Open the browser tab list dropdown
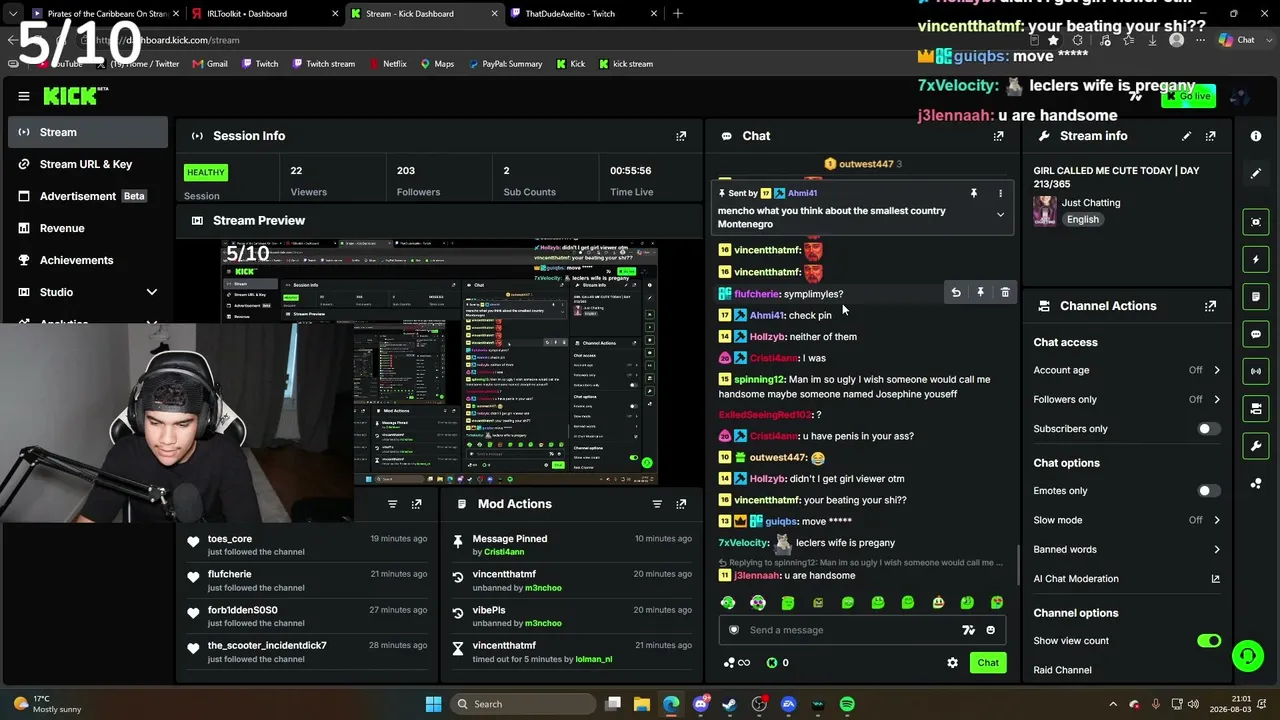This screenshot has height=720, width=1280. coord(11,14)
